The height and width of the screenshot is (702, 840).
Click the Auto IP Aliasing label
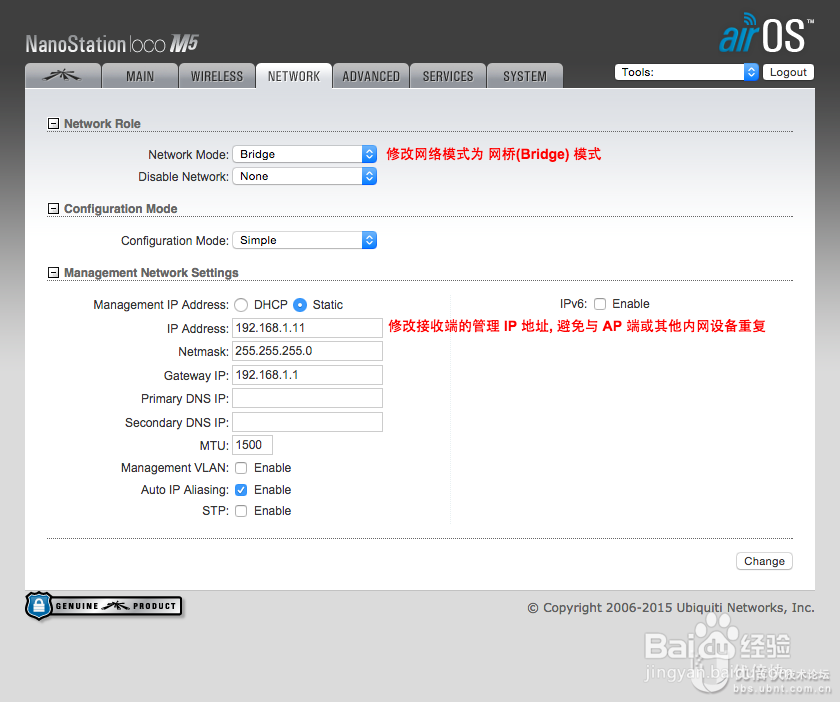185,490
